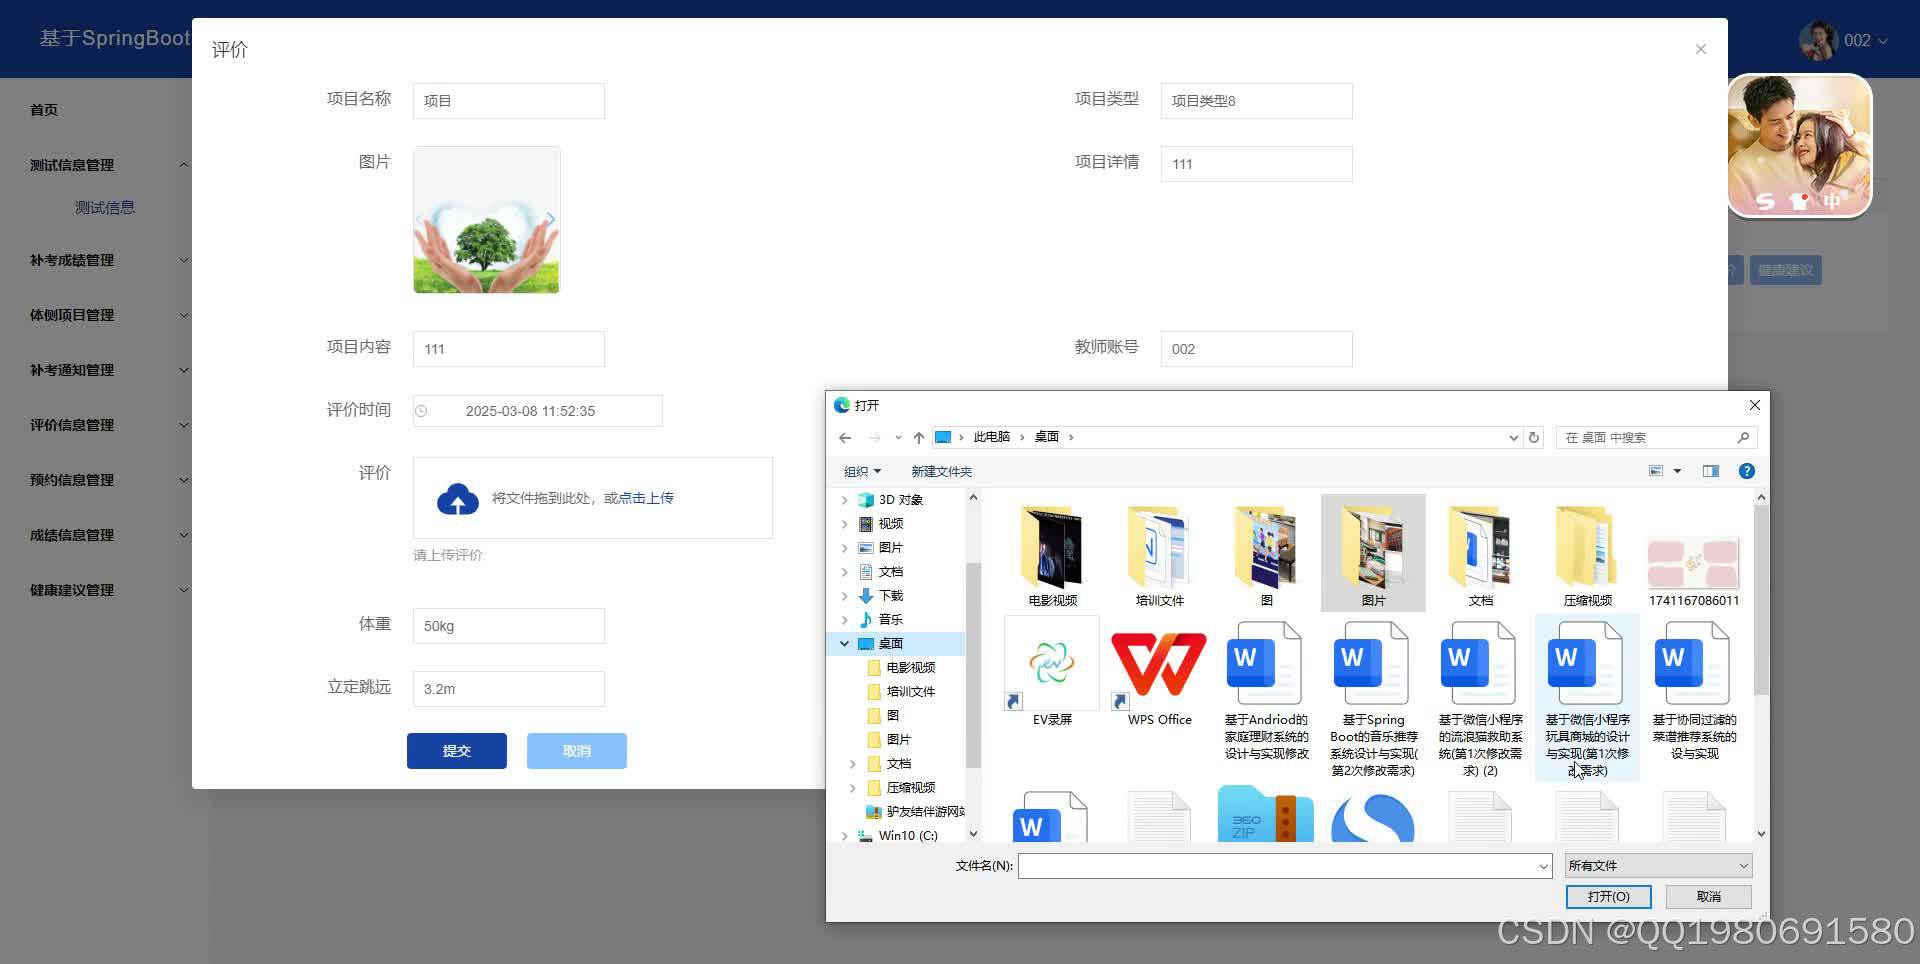Viewport: 1920px width, 964px height.
Task: Click the 提交 submit button
Action: [456, 750]
